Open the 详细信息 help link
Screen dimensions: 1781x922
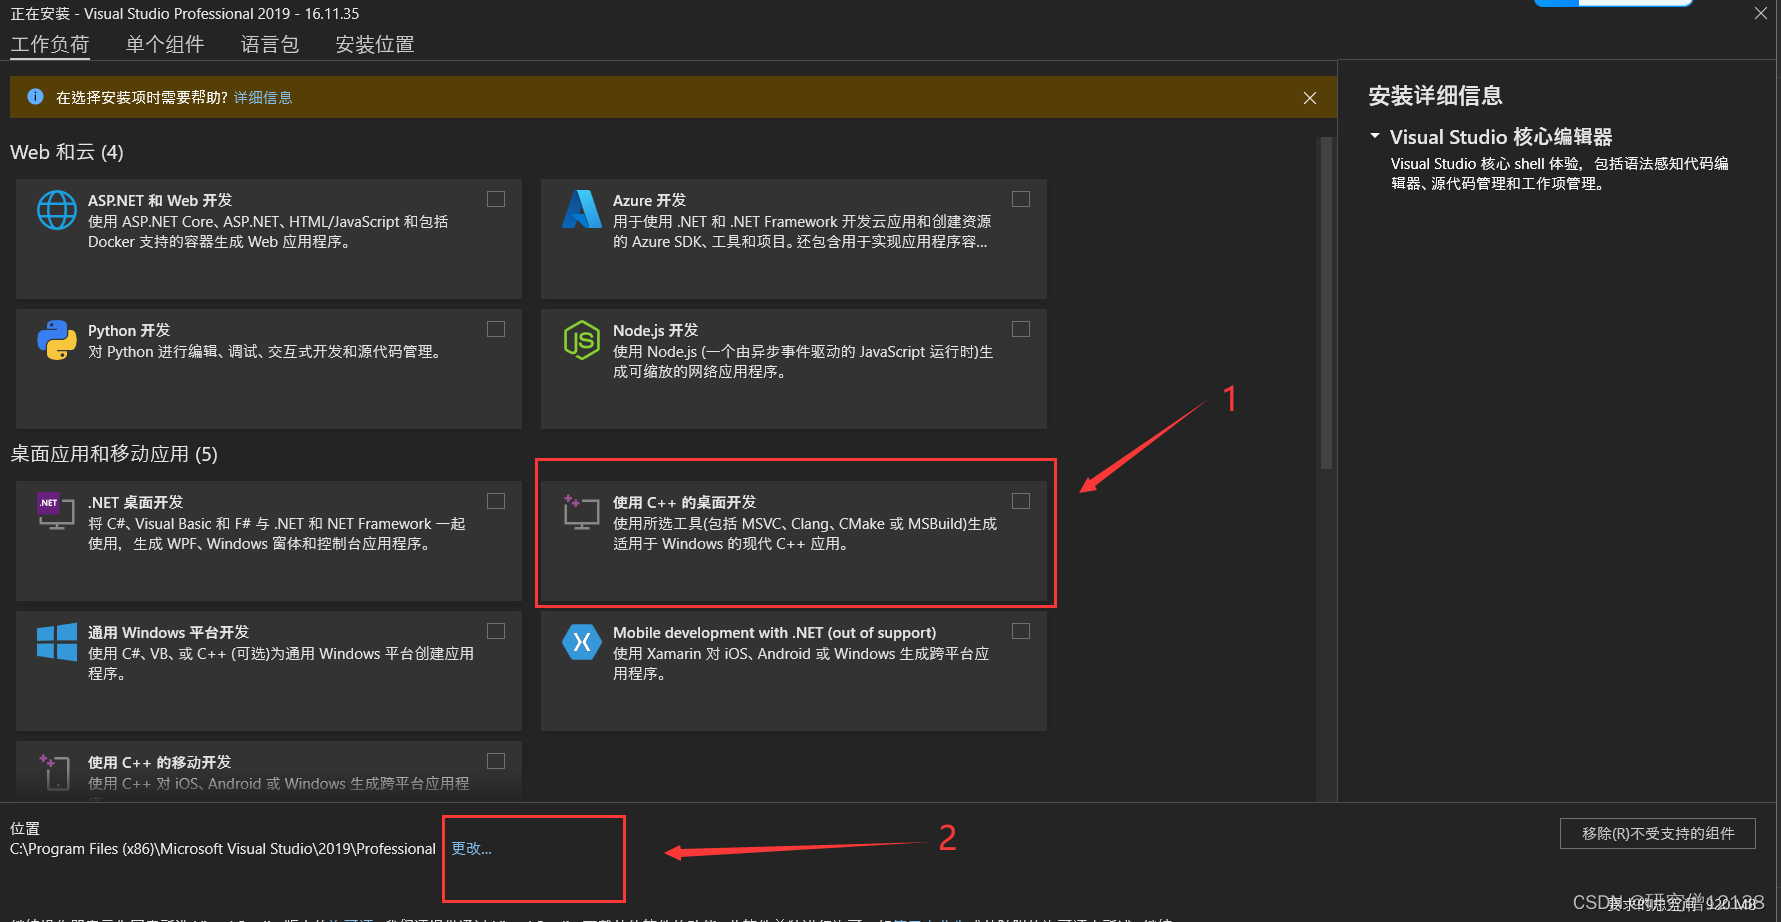tap(263, 97)
